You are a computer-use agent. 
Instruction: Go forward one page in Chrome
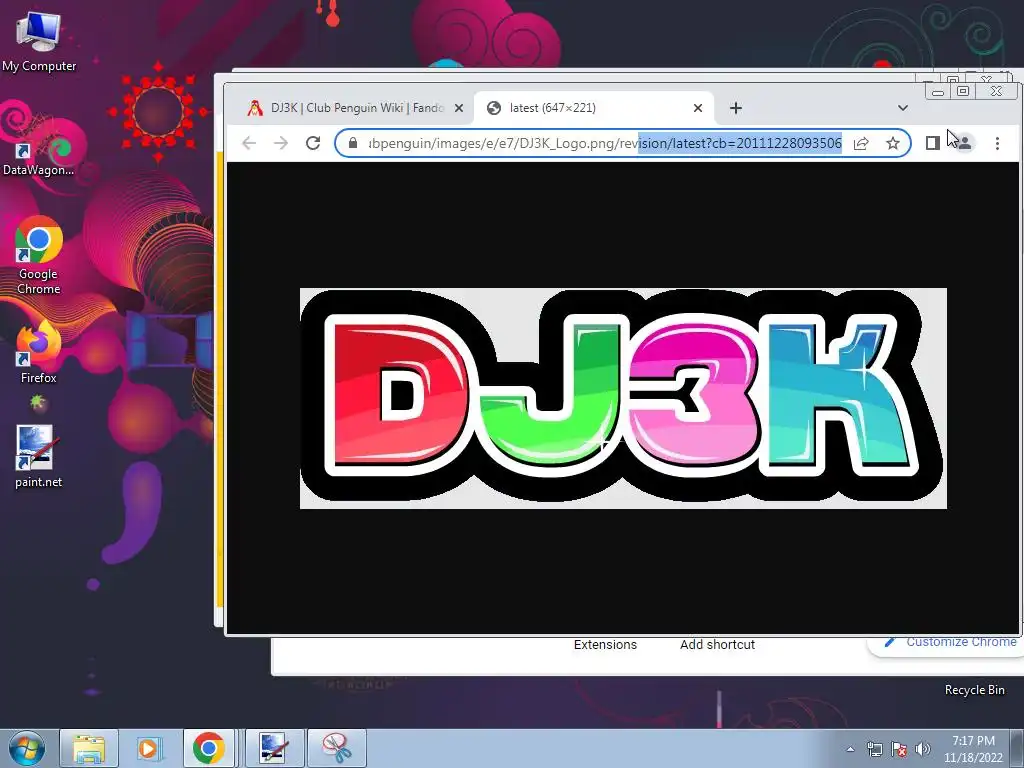pos(281,143)
